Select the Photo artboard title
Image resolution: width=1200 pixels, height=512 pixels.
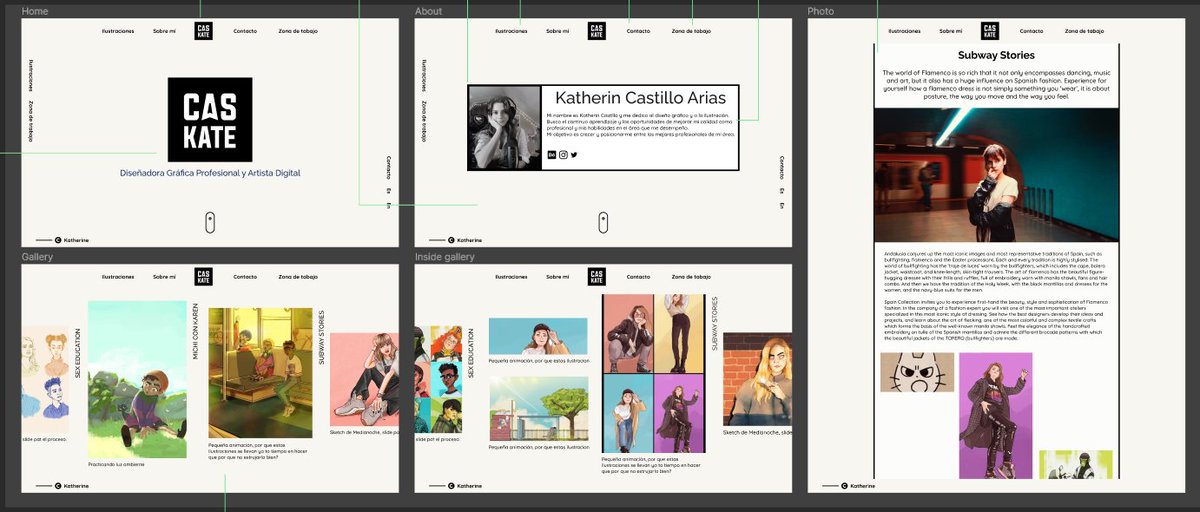pos(821,12)
